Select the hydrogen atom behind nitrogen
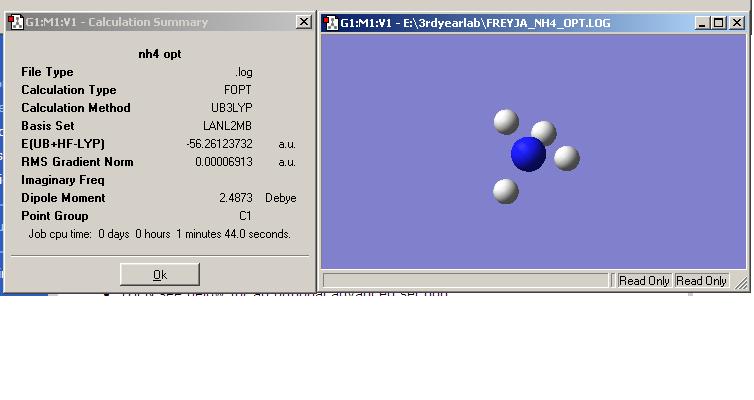 [x=545, y=131]
